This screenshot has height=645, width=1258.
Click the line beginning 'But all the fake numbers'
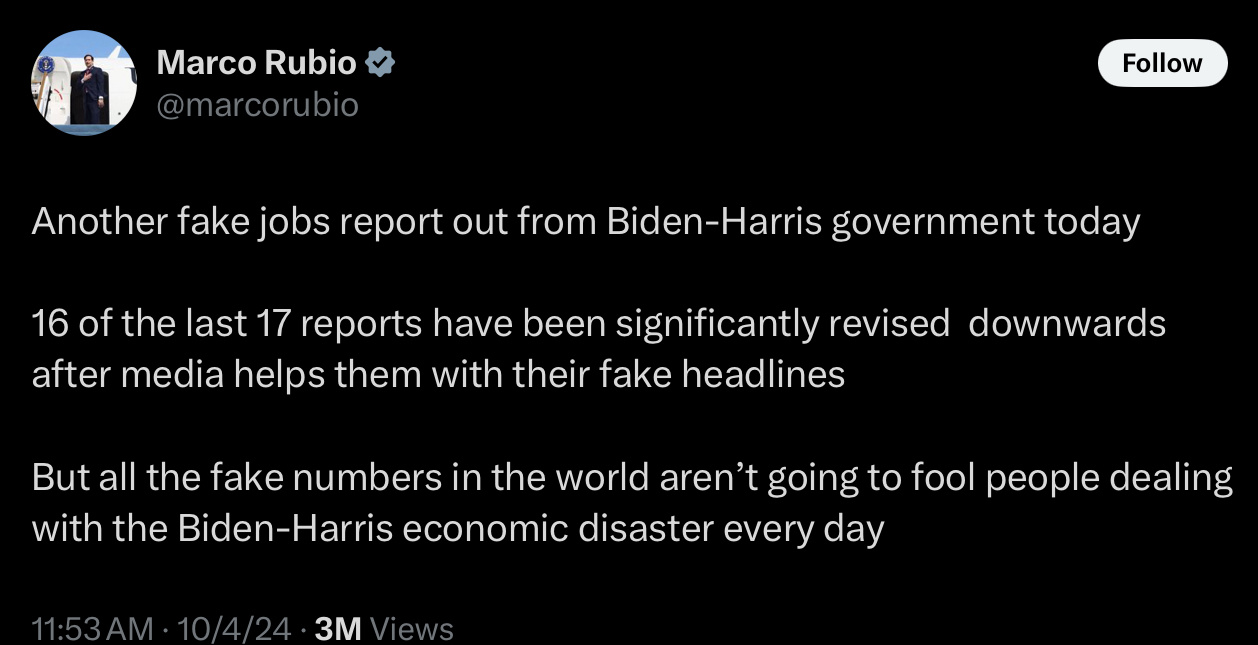[x=632, y=478]
